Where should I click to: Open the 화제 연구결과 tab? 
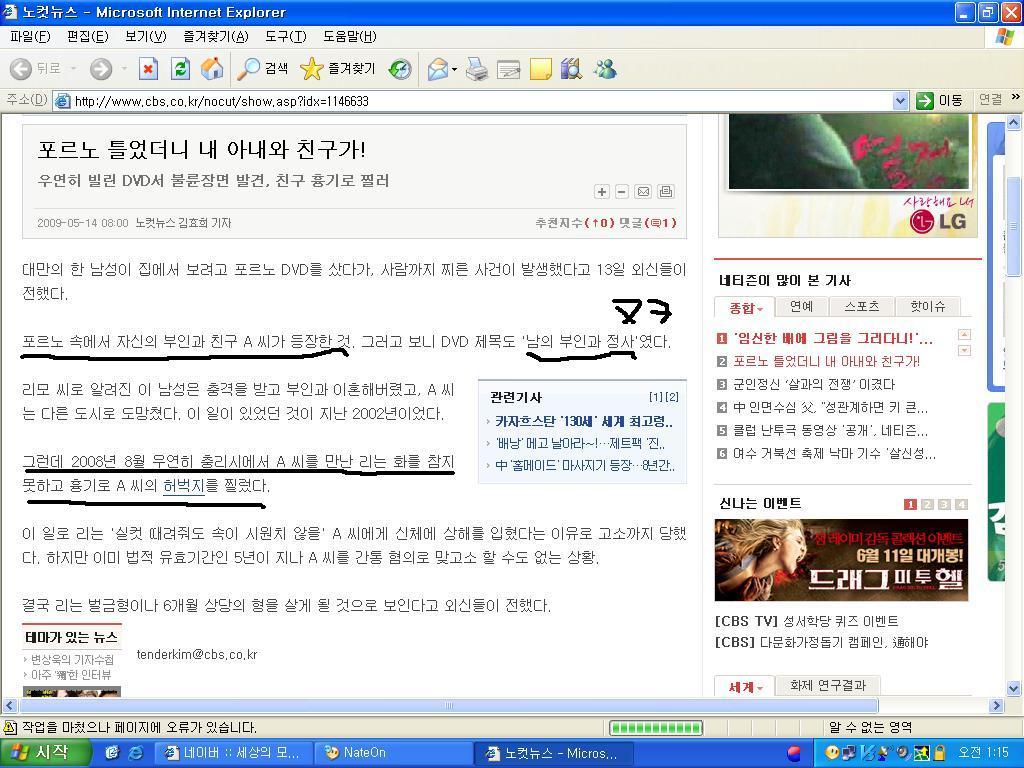827,686
